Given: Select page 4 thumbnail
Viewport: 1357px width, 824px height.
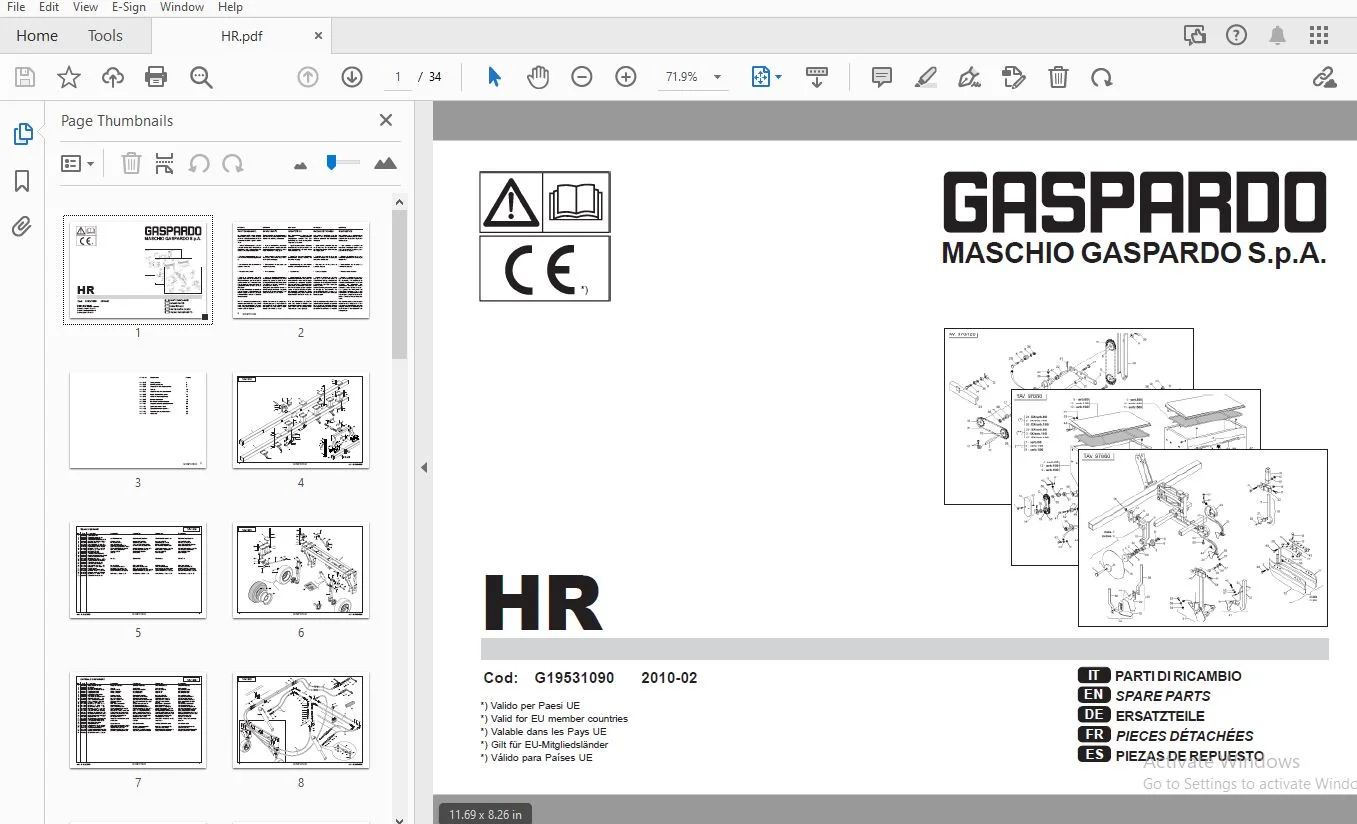Looking at the screenshot, I should pyautogui.click(x=301, y=420).
